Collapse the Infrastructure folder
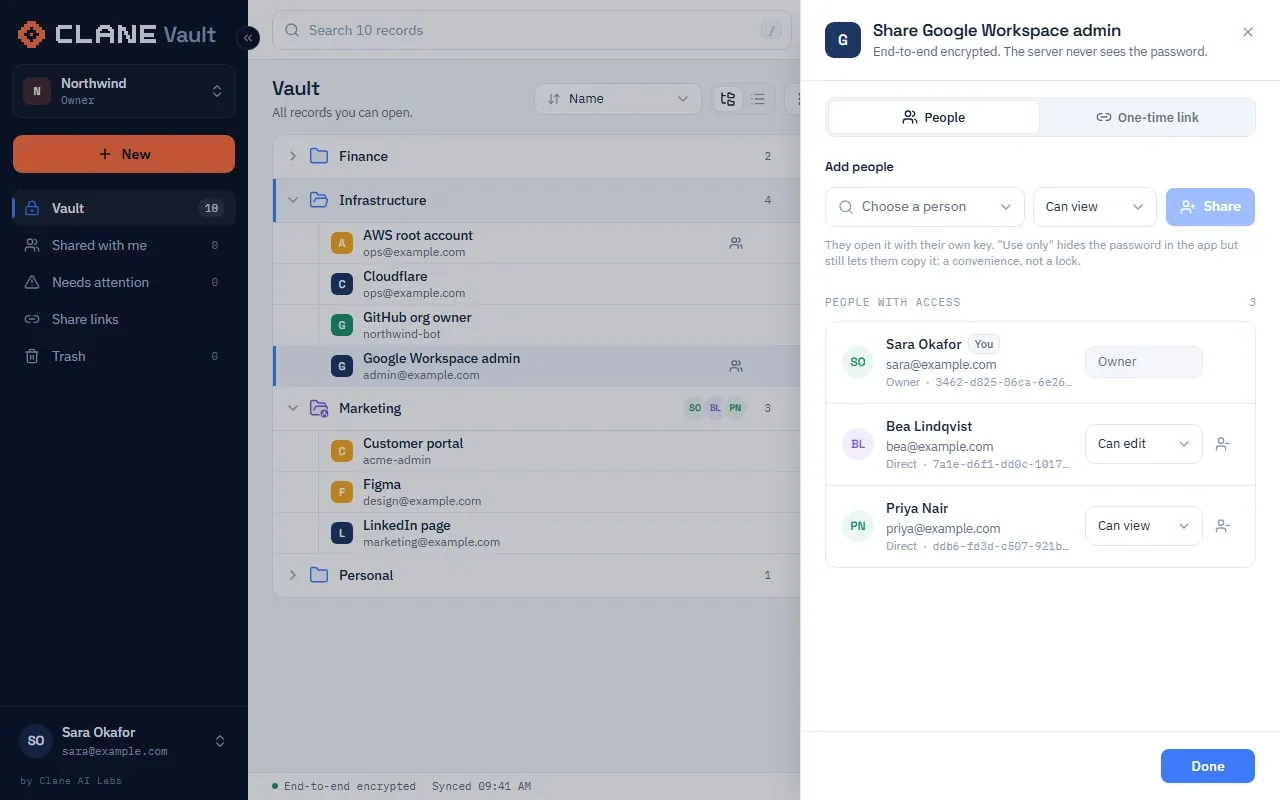Screen dimensions: 1280x800 point(293,200)
